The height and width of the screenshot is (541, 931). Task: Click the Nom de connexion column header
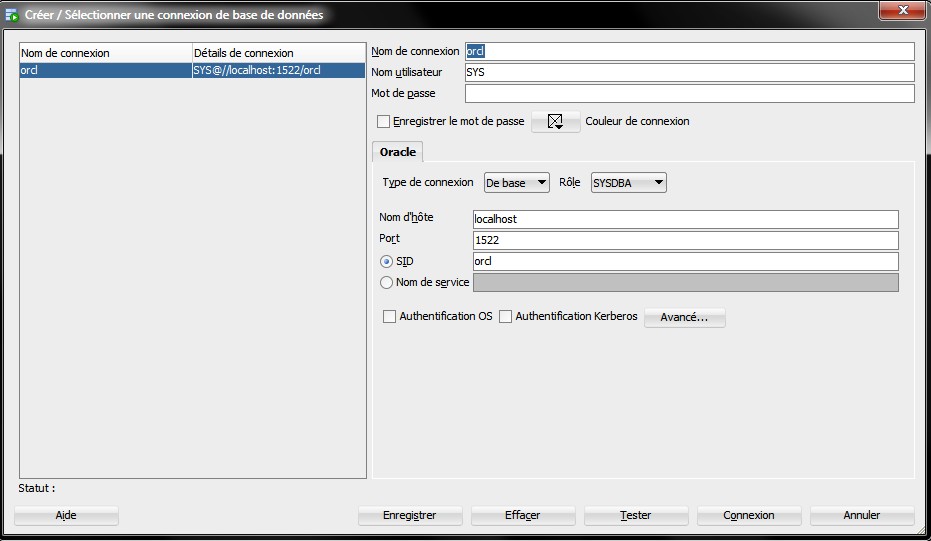click(x=106, y=53)
